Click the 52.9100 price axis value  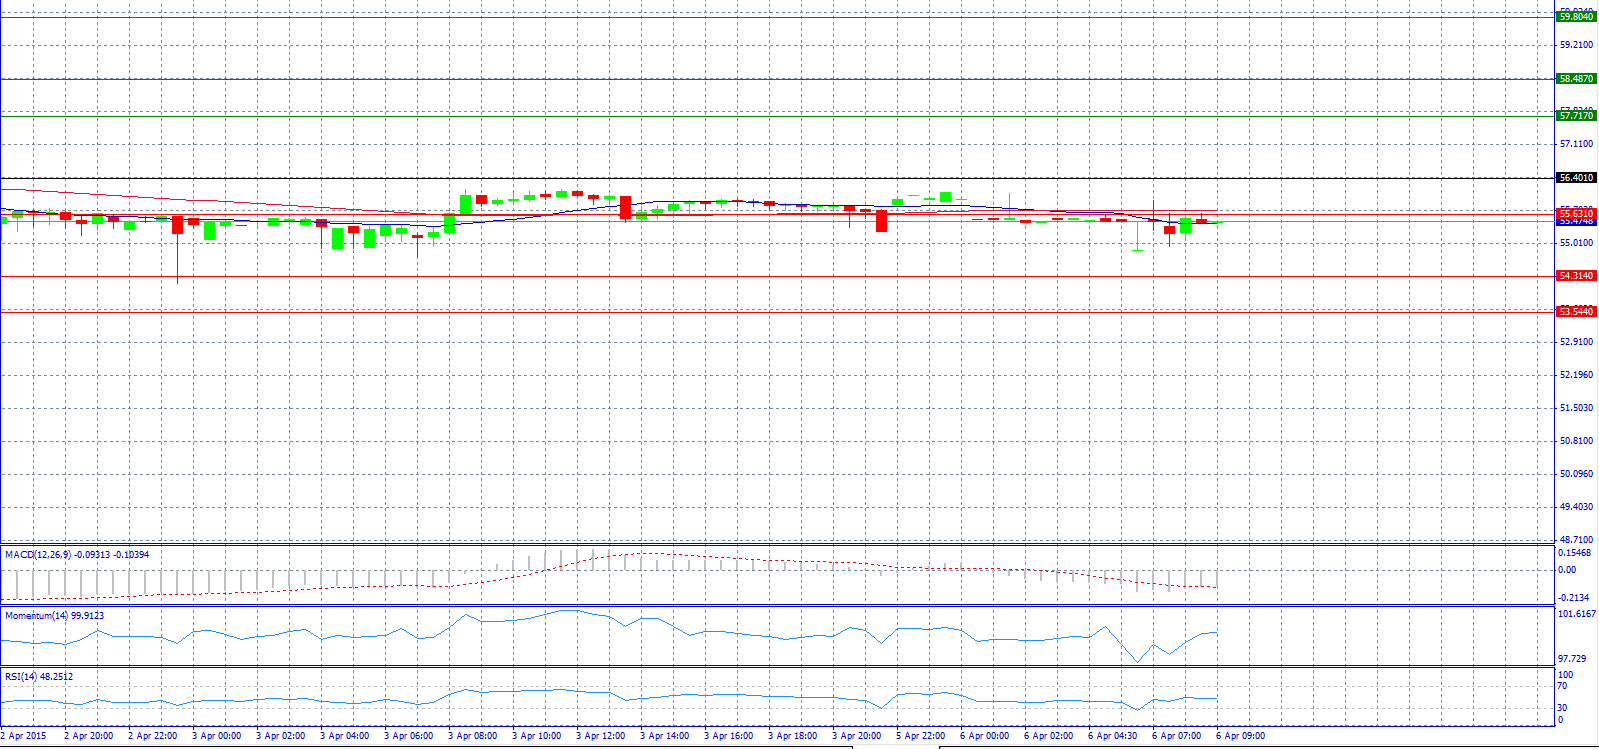coord(1577,342)
